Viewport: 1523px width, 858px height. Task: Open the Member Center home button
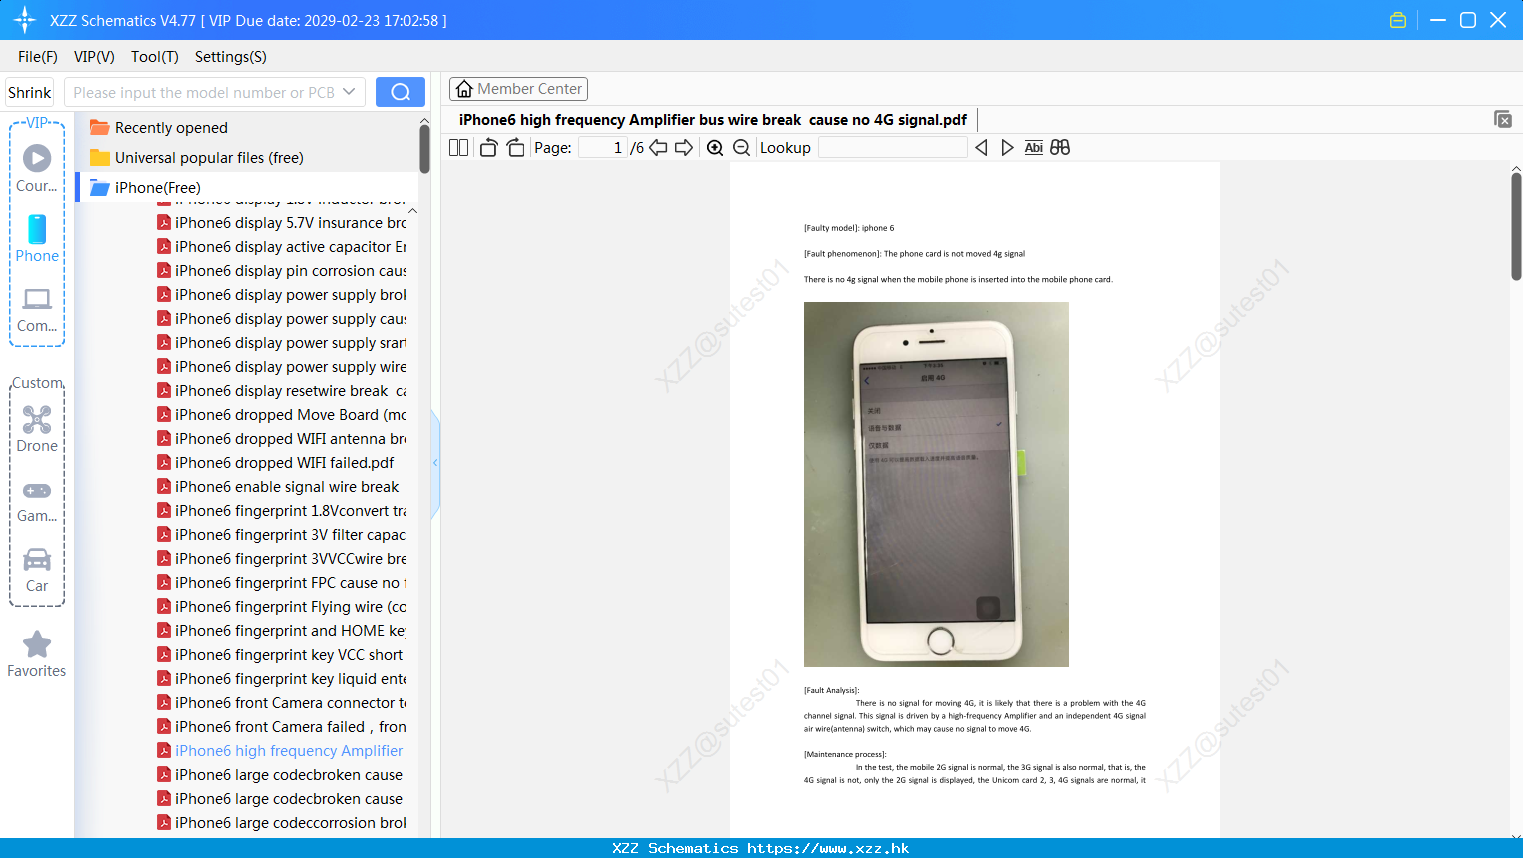518,89
